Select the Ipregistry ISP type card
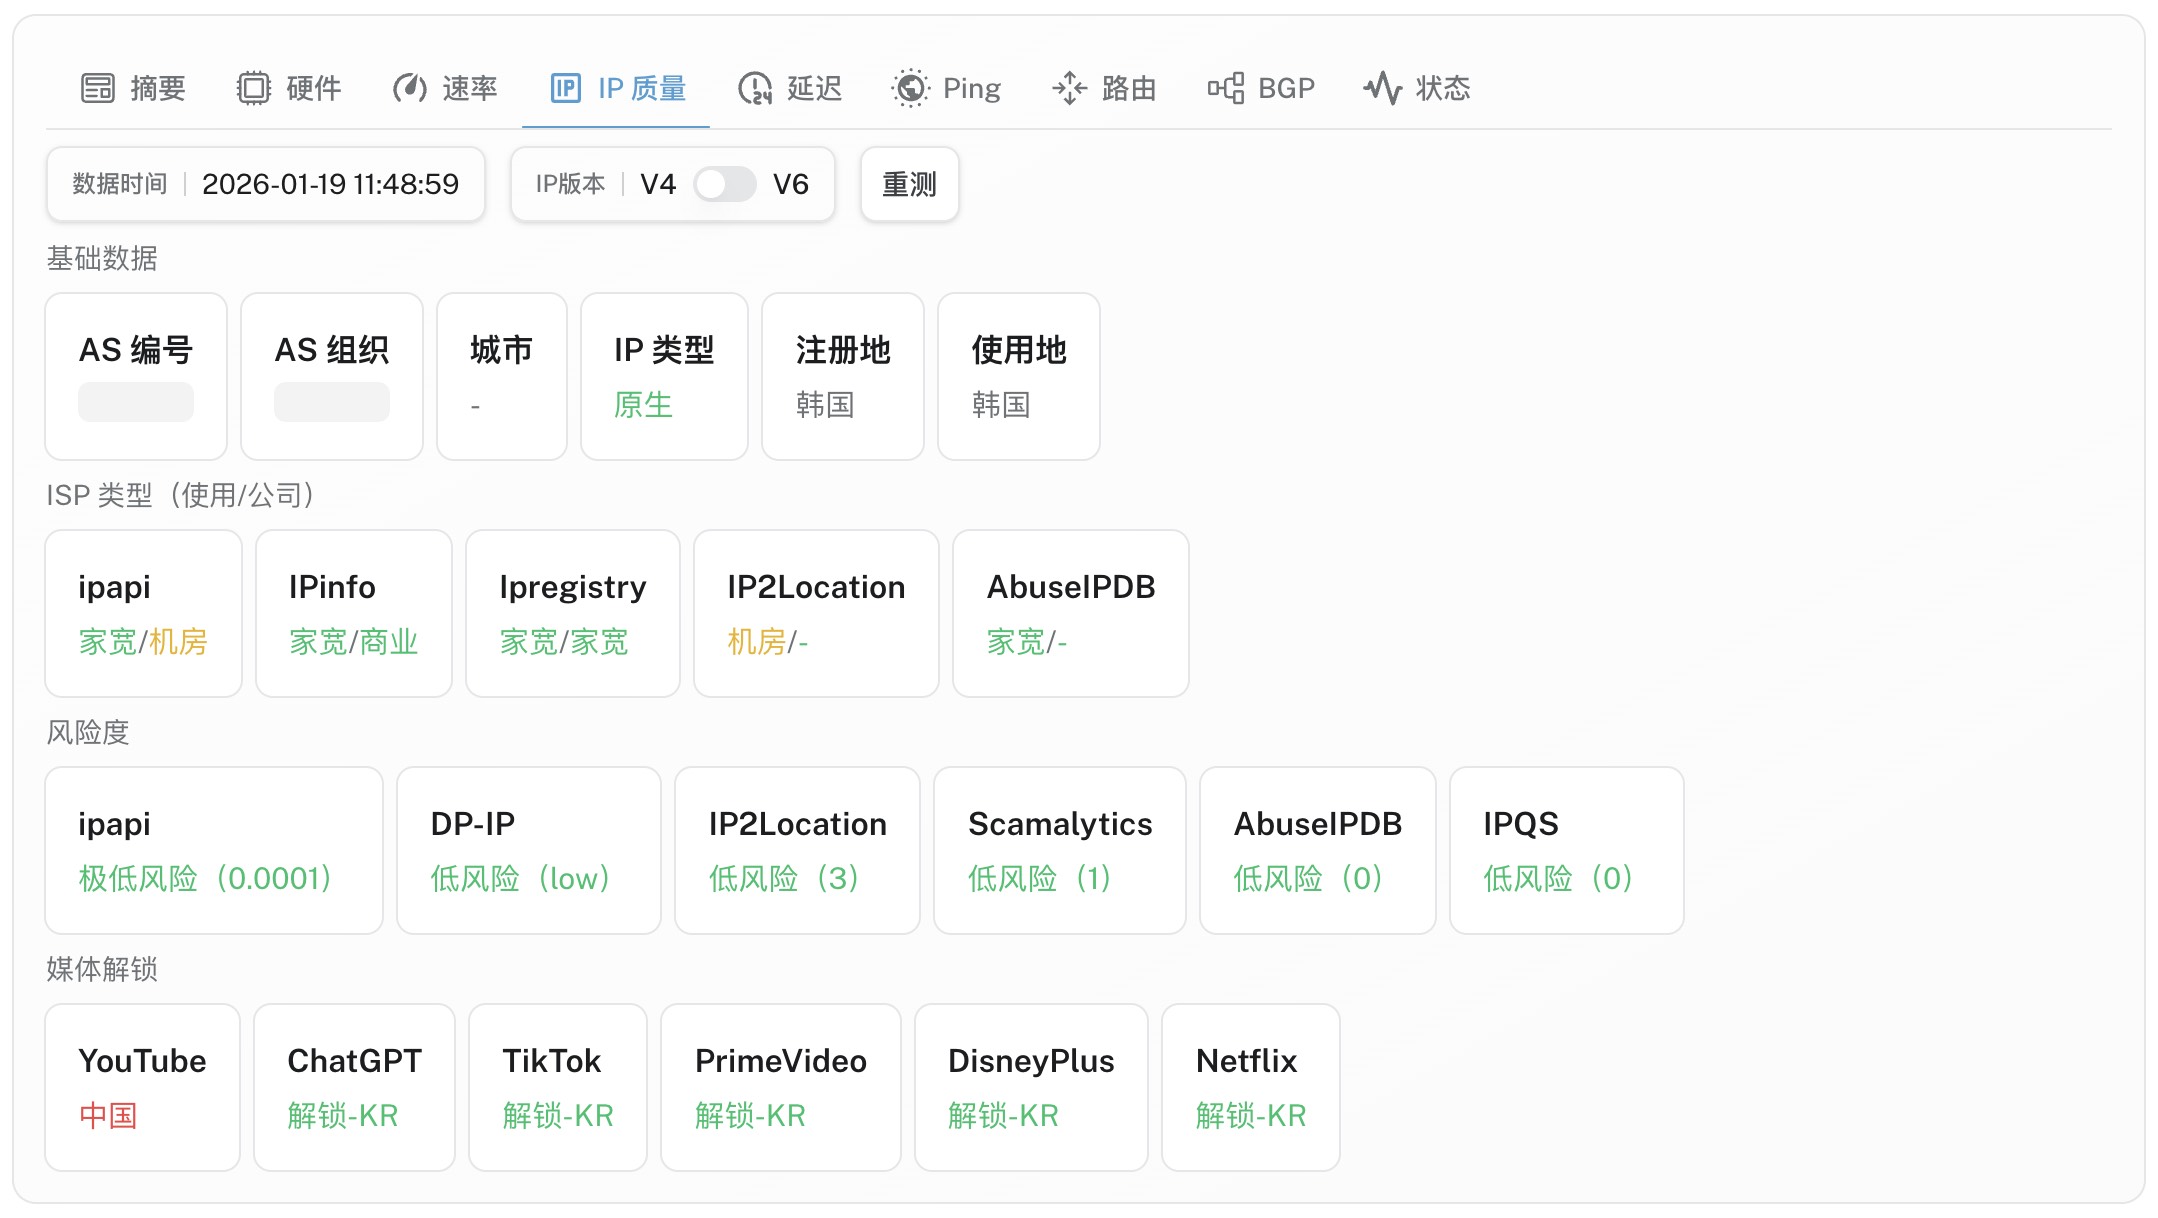 572,613
